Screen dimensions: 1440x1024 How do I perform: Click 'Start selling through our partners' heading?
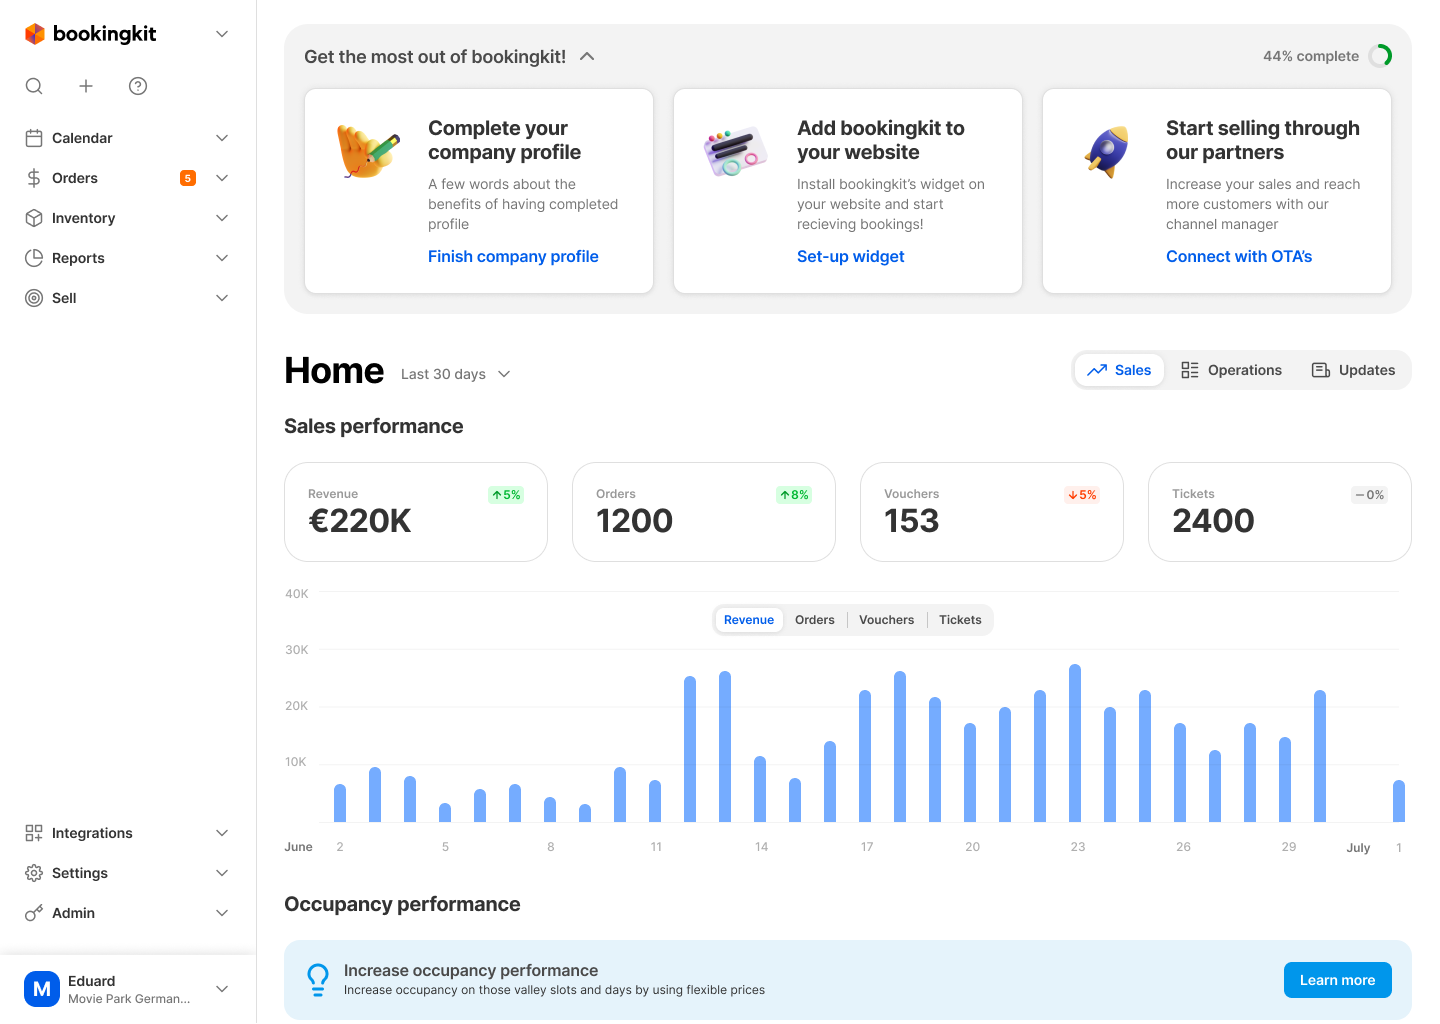[x=1263, y=140]
